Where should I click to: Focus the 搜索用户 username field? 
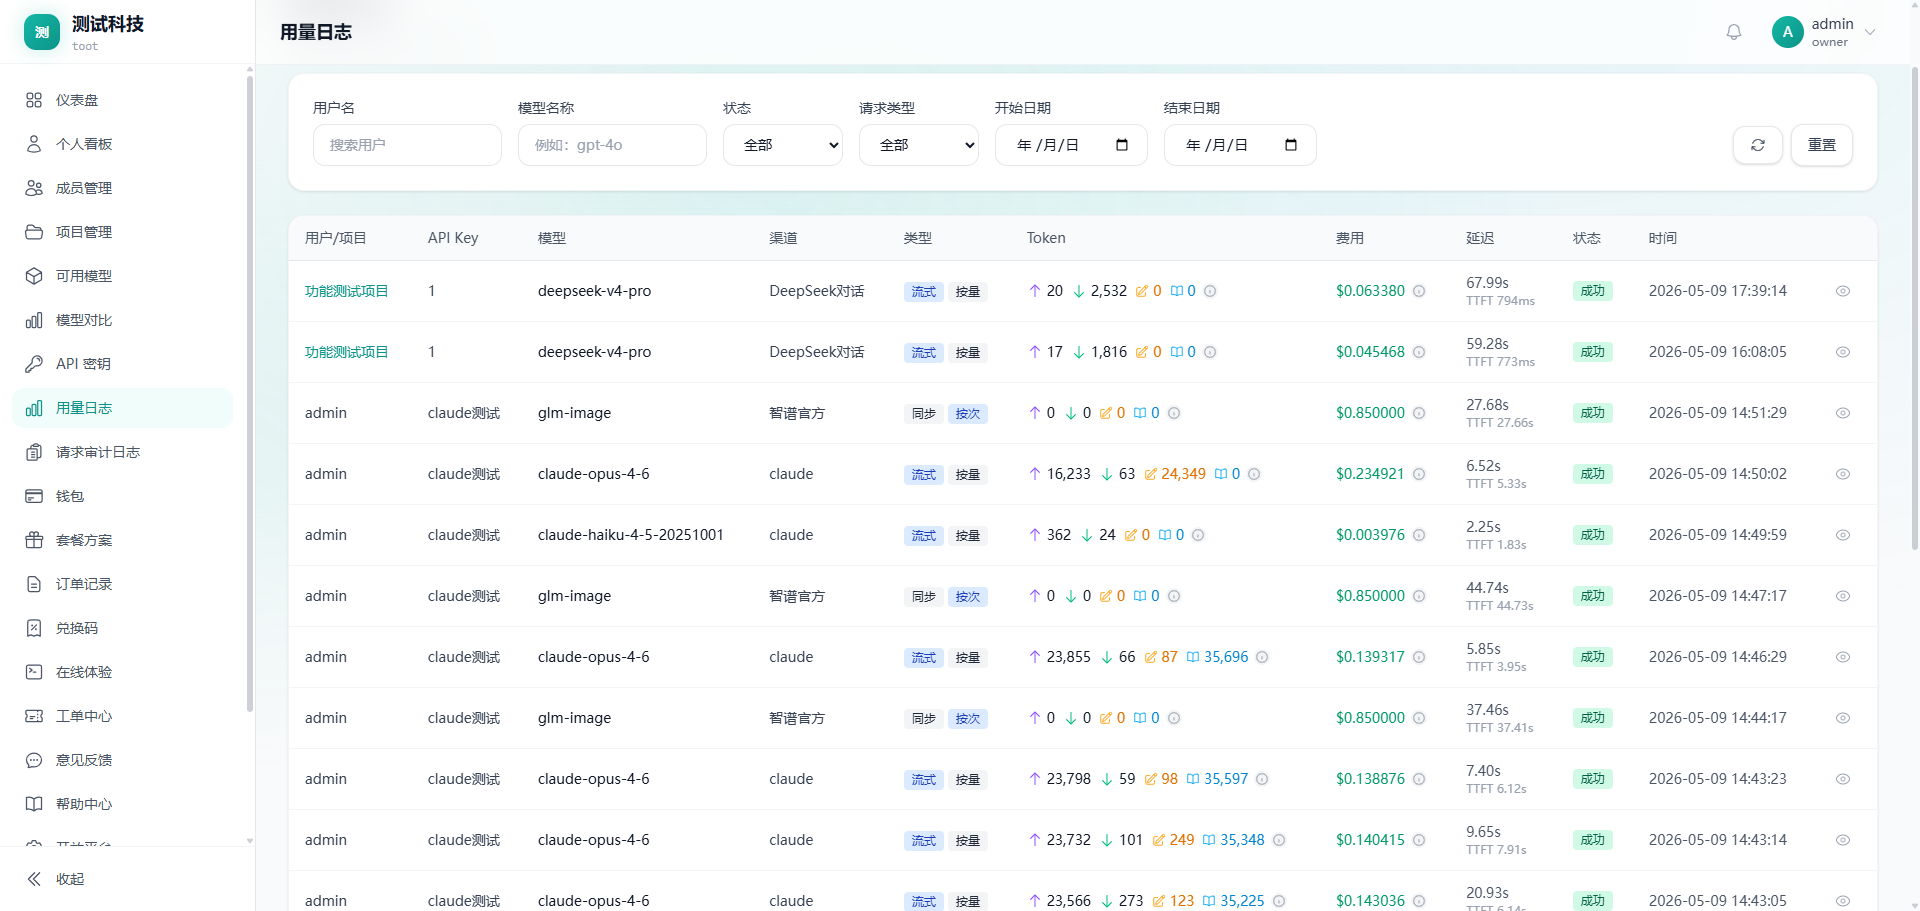click(x=407, y=145)
